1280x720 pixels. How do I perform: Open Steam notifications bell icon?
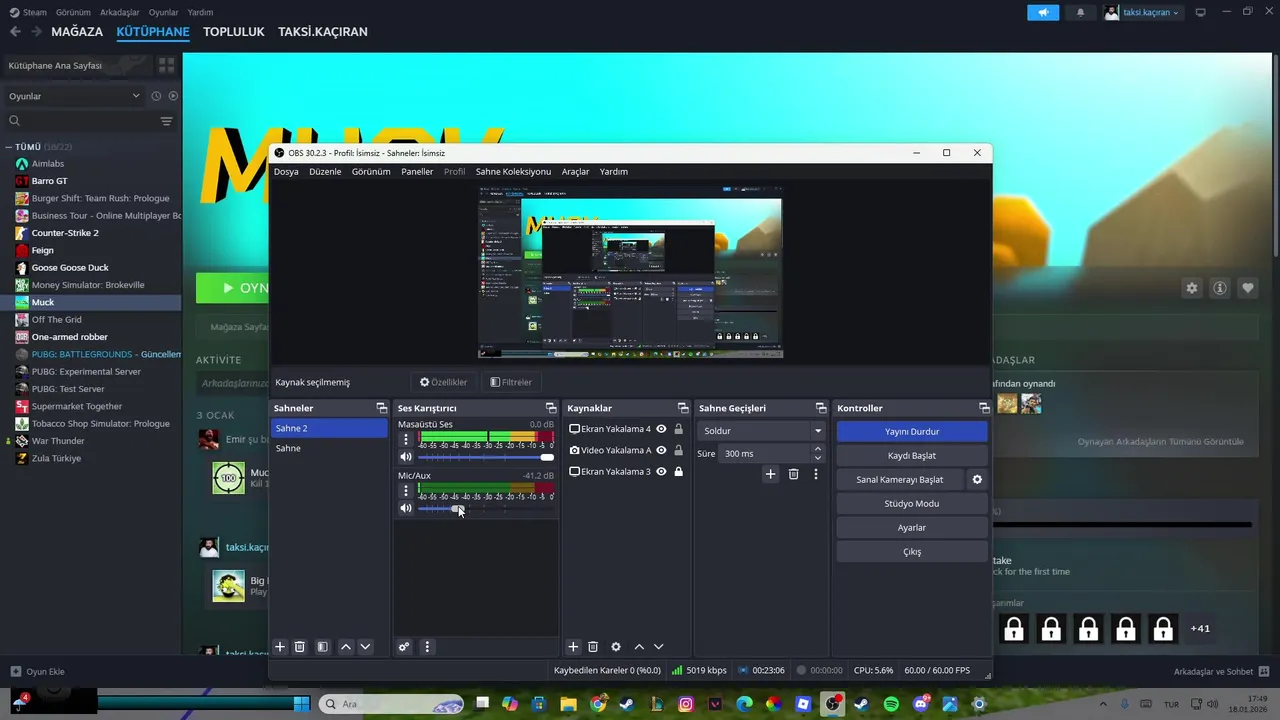1080,12
